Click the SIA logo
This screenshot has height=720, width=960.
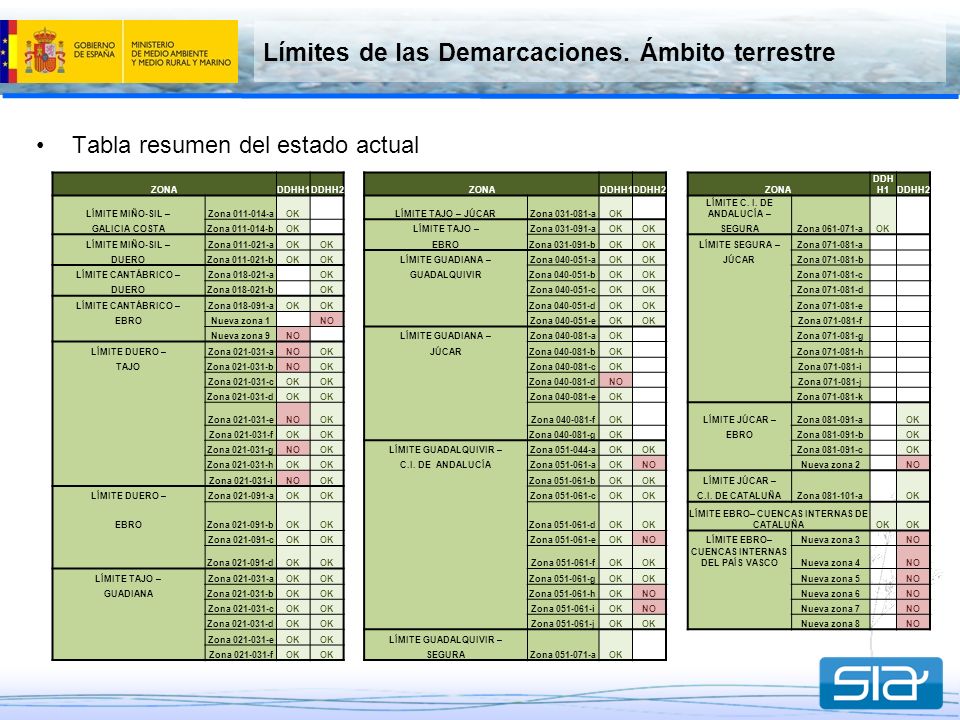[x=880, y=683]
